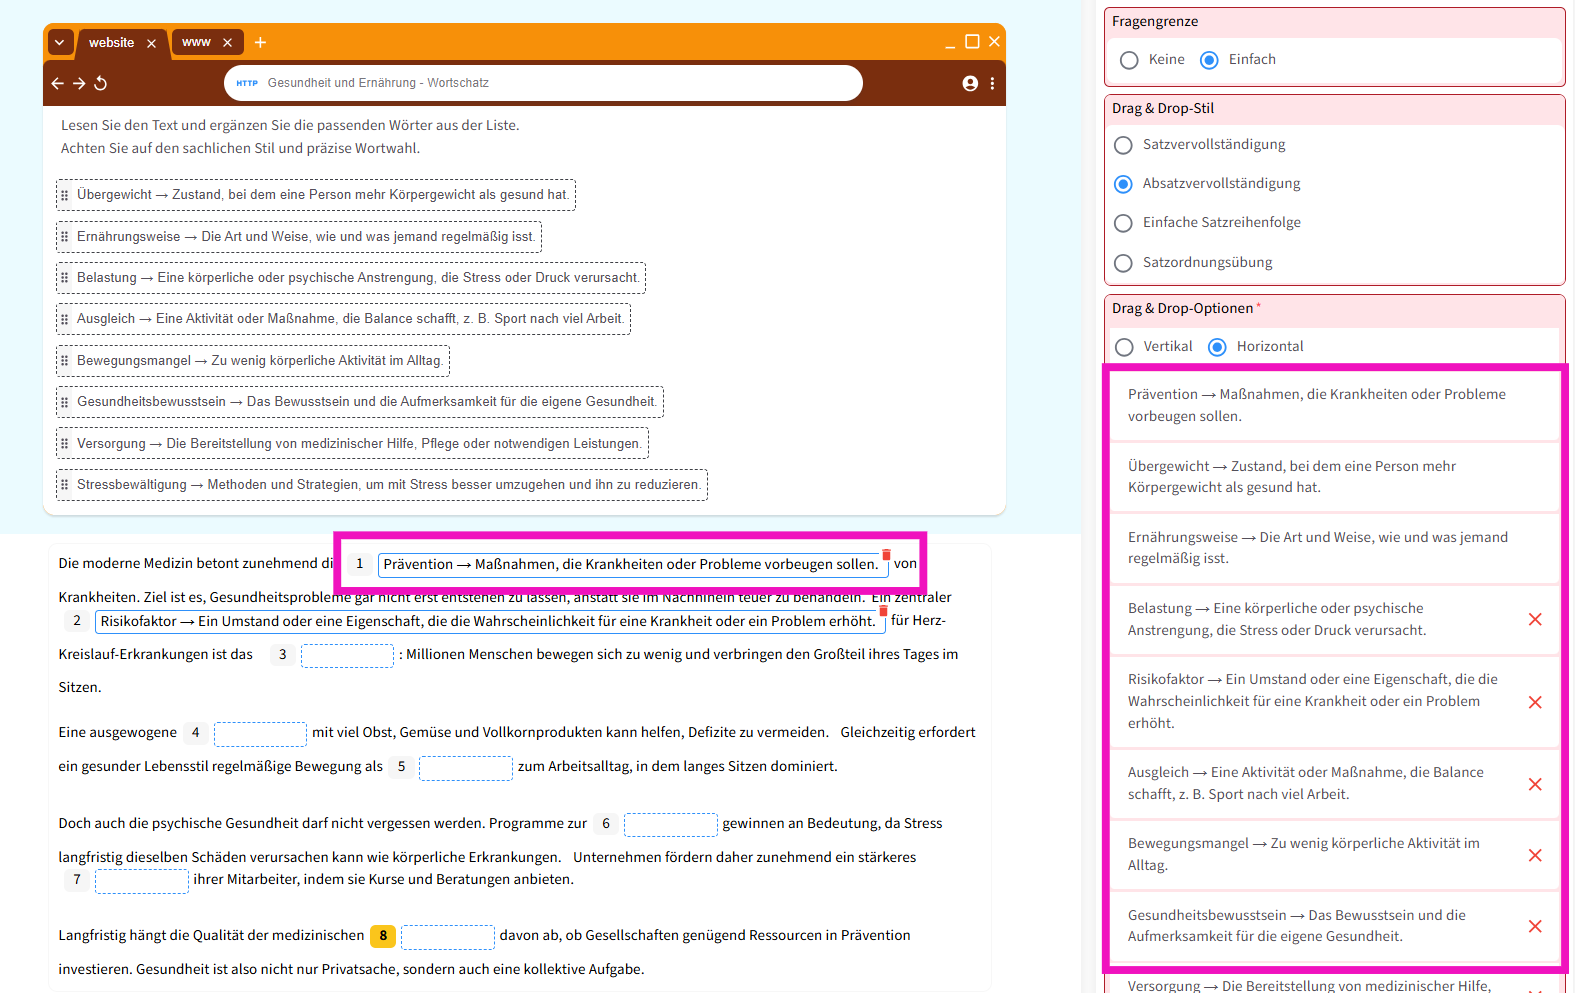Click empty blank number 3 field
The width and height of the screenshot is (1575, 993).
[347, 656]
